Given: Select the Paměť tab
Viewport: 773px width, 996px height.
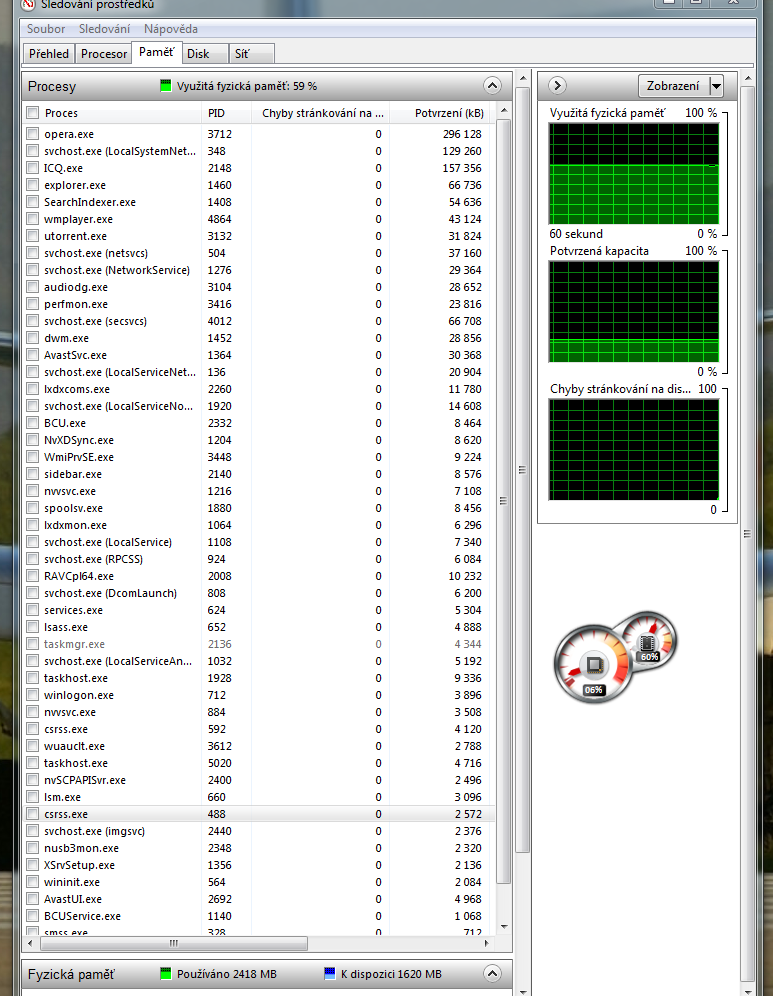Looking at the screenshot, I should pyautogui.click(x=156, y=52).
